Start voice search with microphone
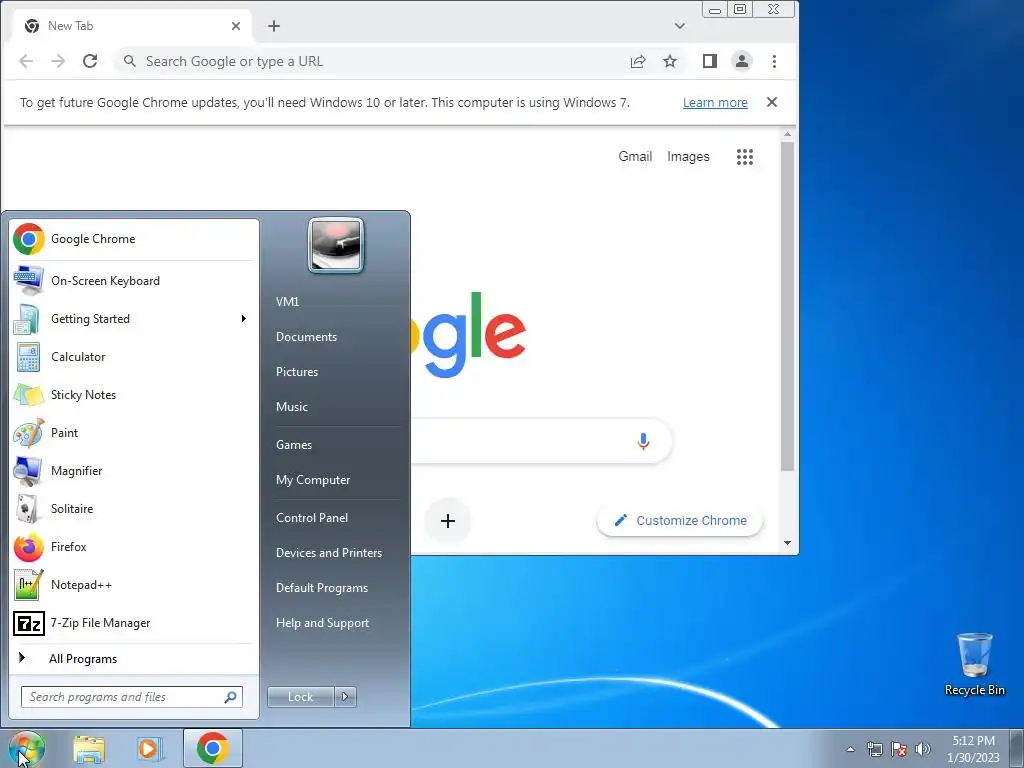 (643, 442)
